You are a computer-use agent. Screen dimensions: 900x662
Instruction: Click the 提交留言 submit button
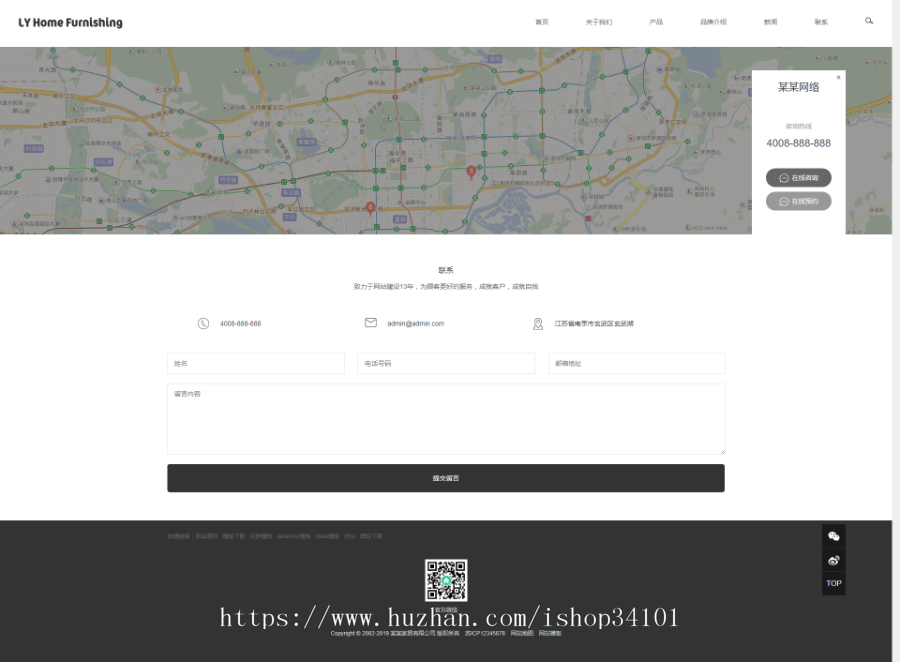tap(446, 478)
